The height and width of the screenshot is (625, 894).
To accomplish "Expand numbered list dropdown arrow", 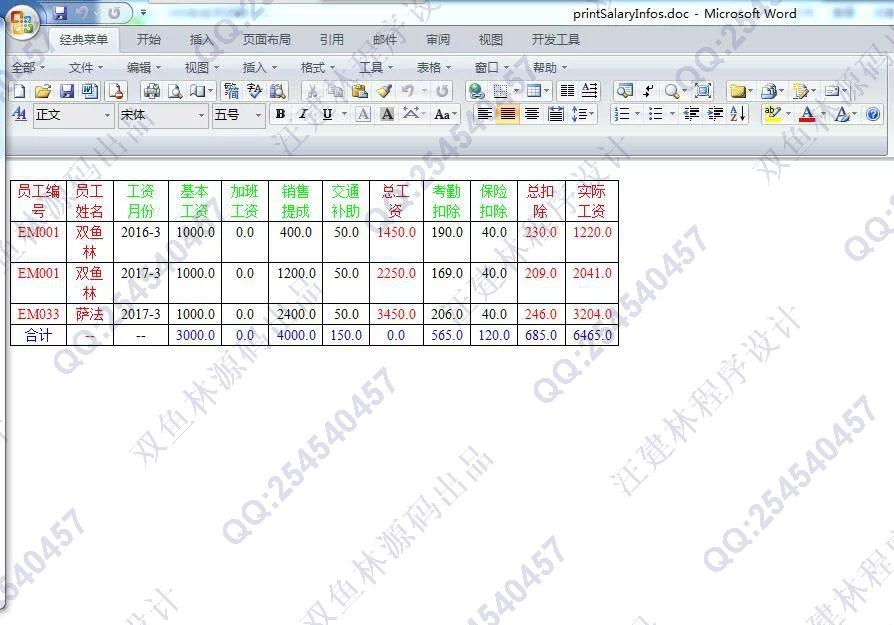I will 637,114.
